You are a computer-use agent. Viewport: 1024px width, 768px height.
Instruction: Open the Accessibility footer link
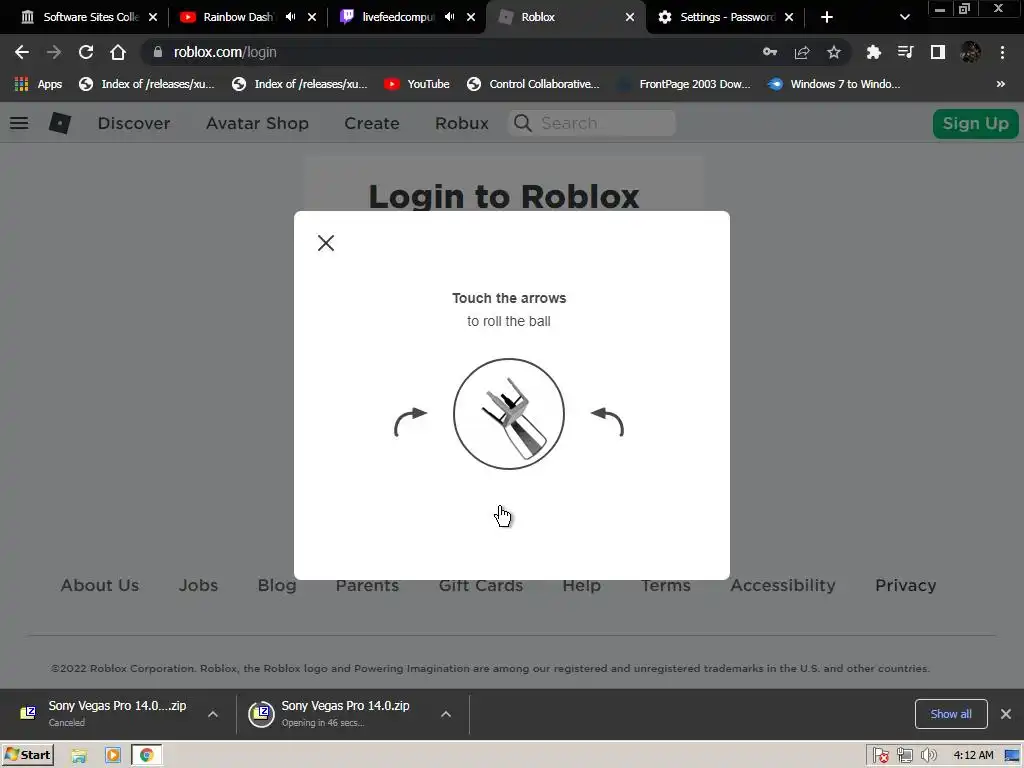coord(783,586)
